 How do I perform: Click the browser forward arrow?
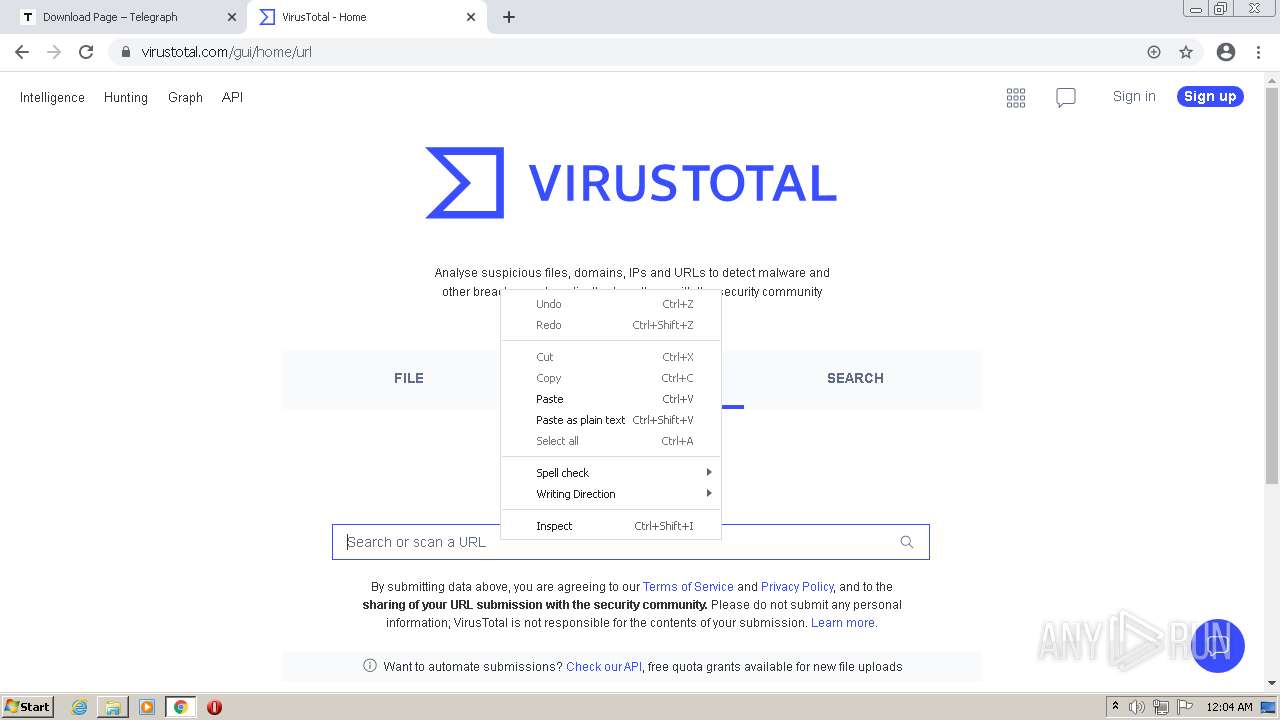tap(54, 52)
